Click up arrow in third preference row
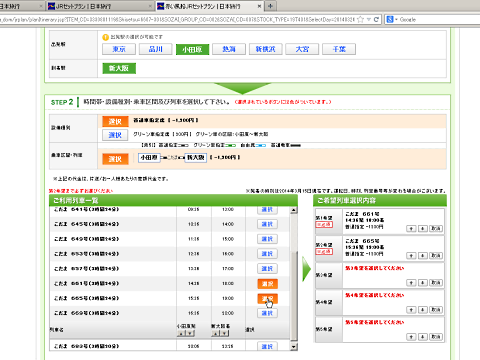This screenshot has width=480, height=360. coord(411,283)
